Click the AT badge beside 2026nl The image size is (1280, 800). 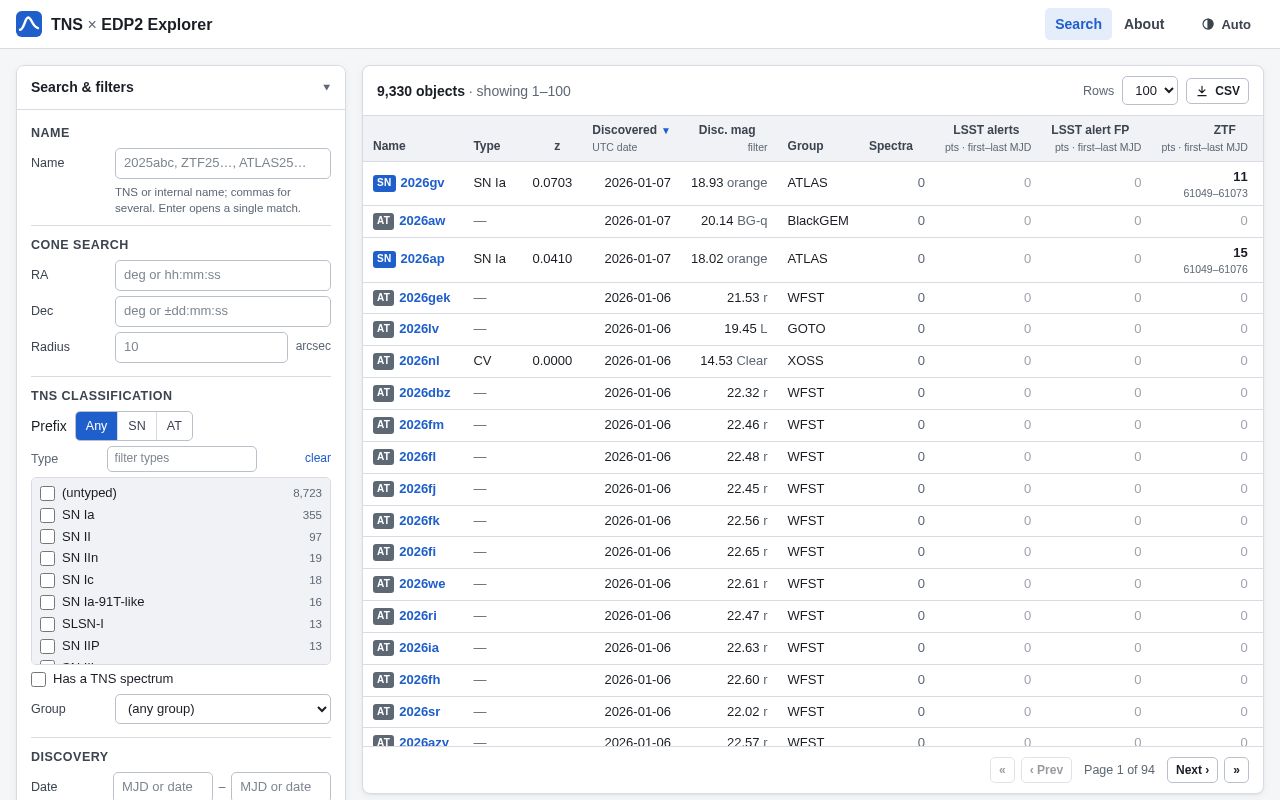pyautogui.click(x=384, y=361)
